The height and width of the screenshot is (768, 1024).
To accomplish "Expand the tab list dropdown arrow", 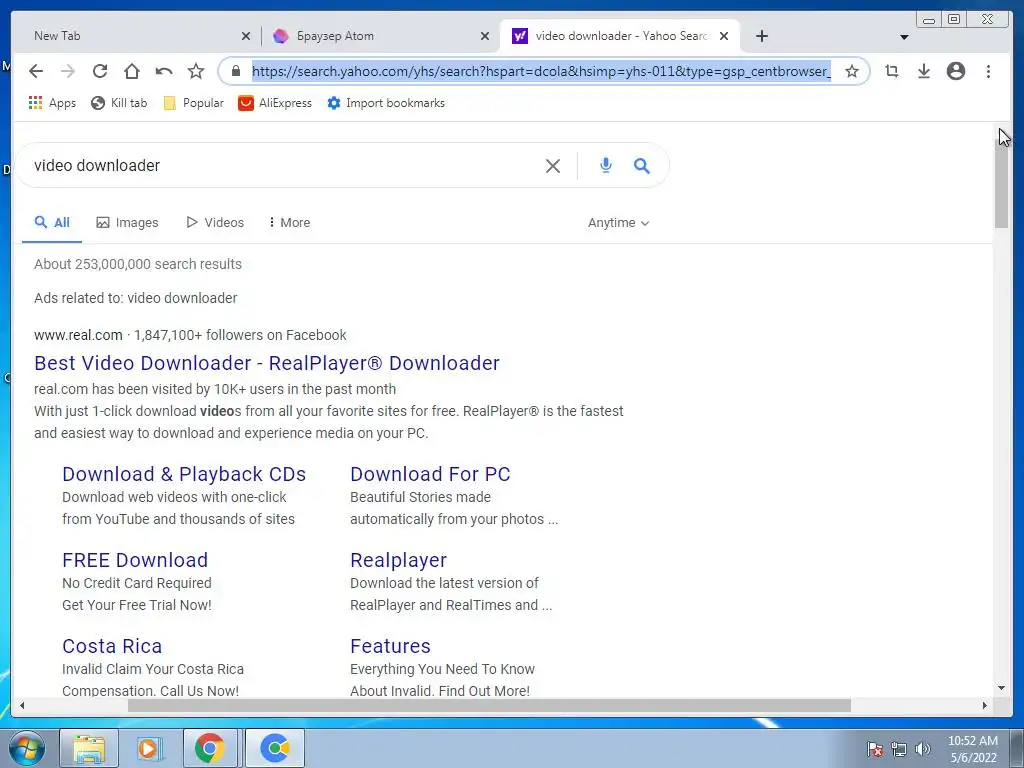I will [x=904, y=37].
